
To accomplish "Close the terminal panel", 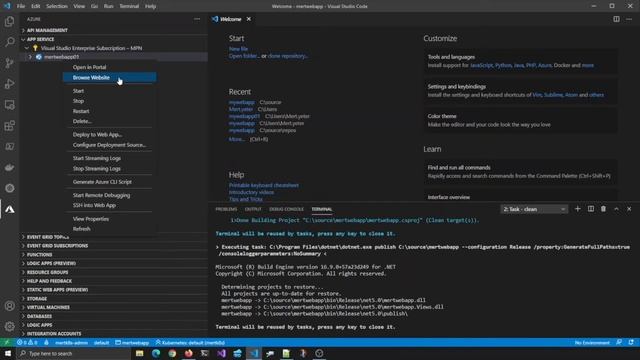I will [x=629, y=209].
